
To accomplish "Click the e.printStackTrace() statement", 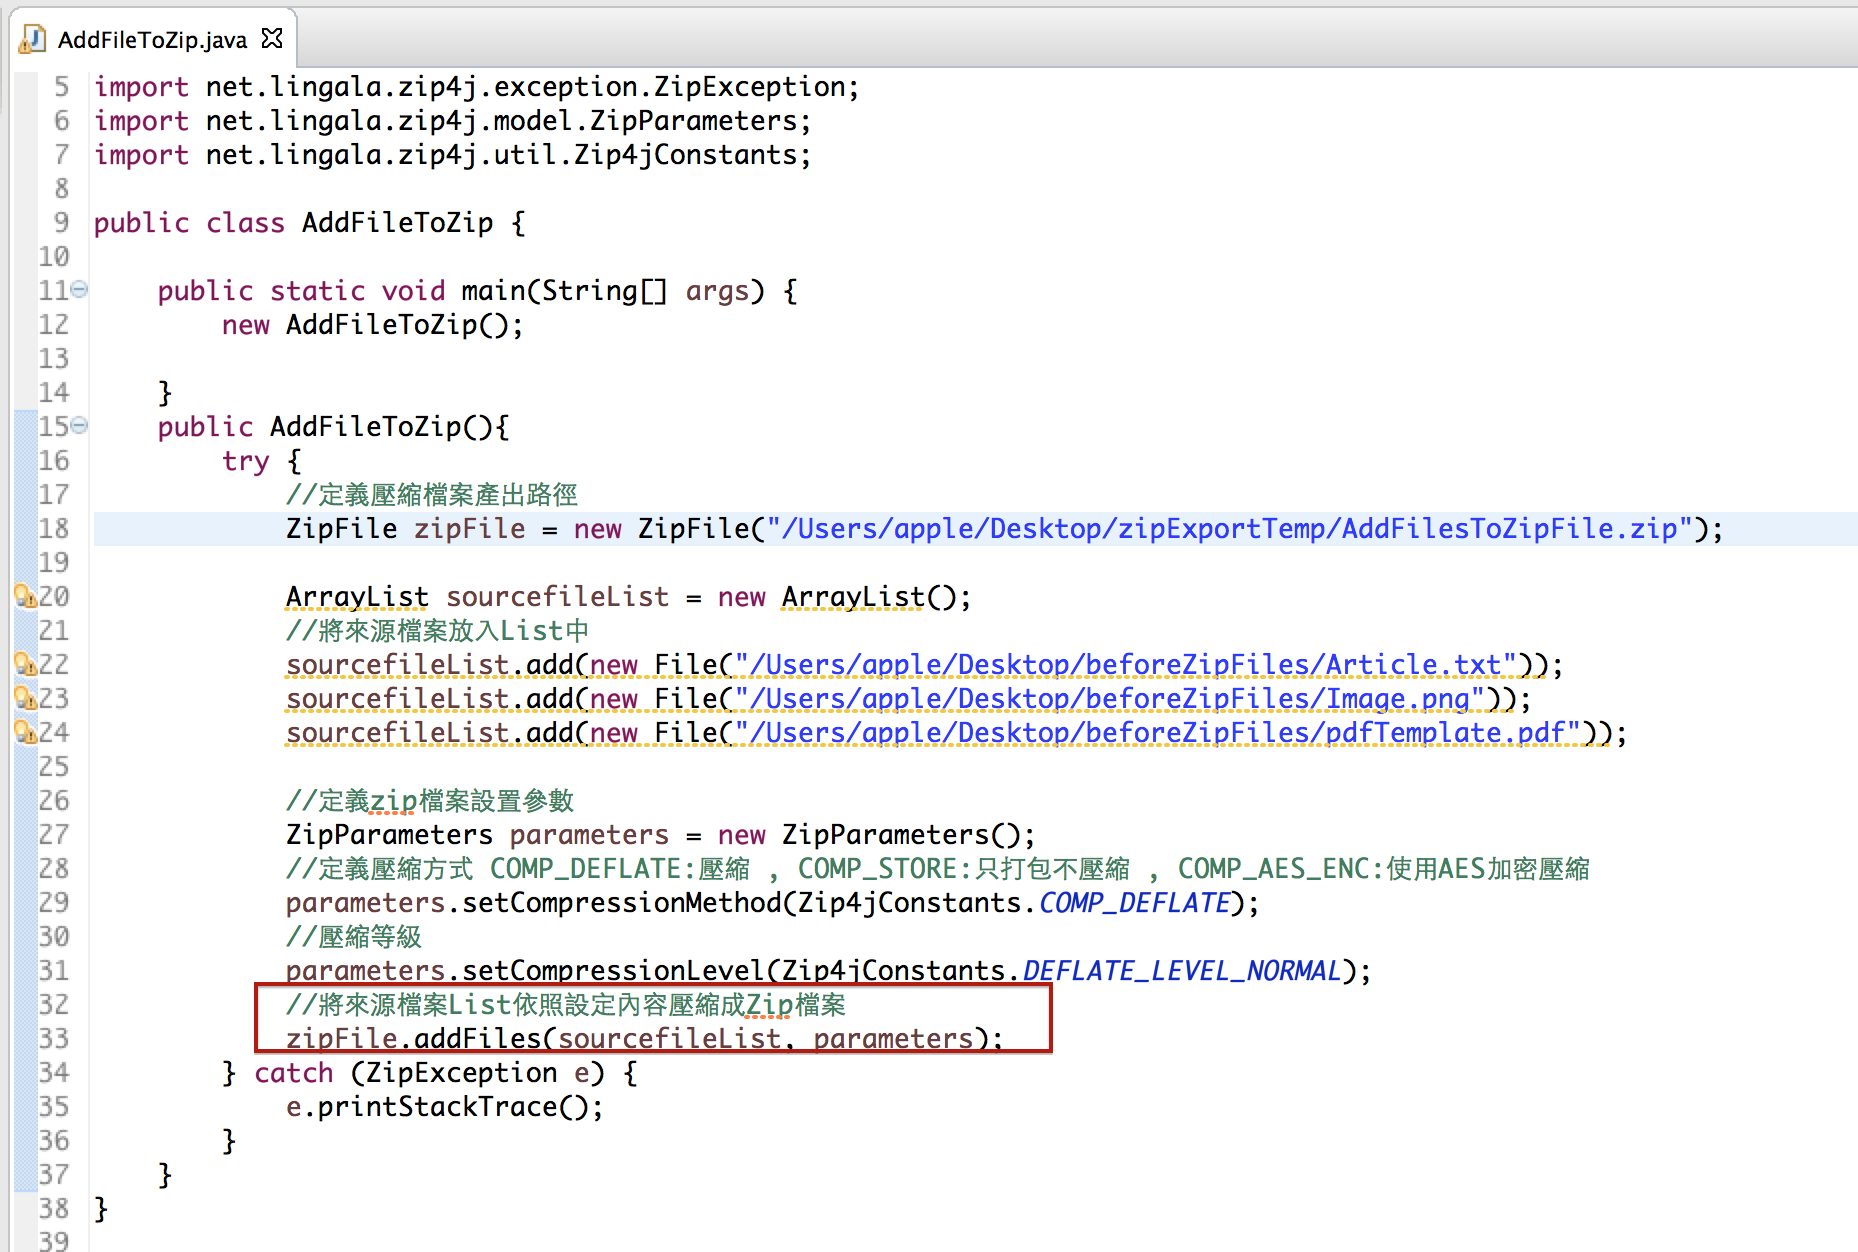I will point(444,1107).
